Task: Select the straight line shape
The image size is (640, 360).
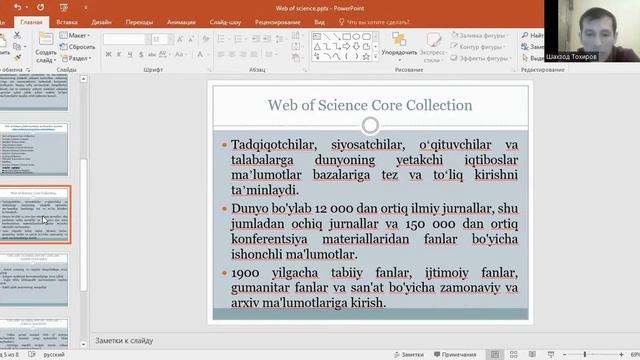Action: (x=327, y=37)
